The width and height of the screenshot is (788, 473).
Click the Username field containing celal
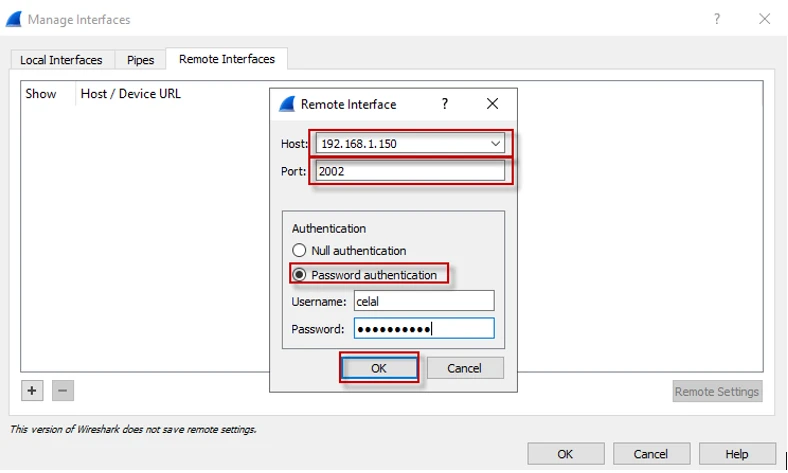424,301
